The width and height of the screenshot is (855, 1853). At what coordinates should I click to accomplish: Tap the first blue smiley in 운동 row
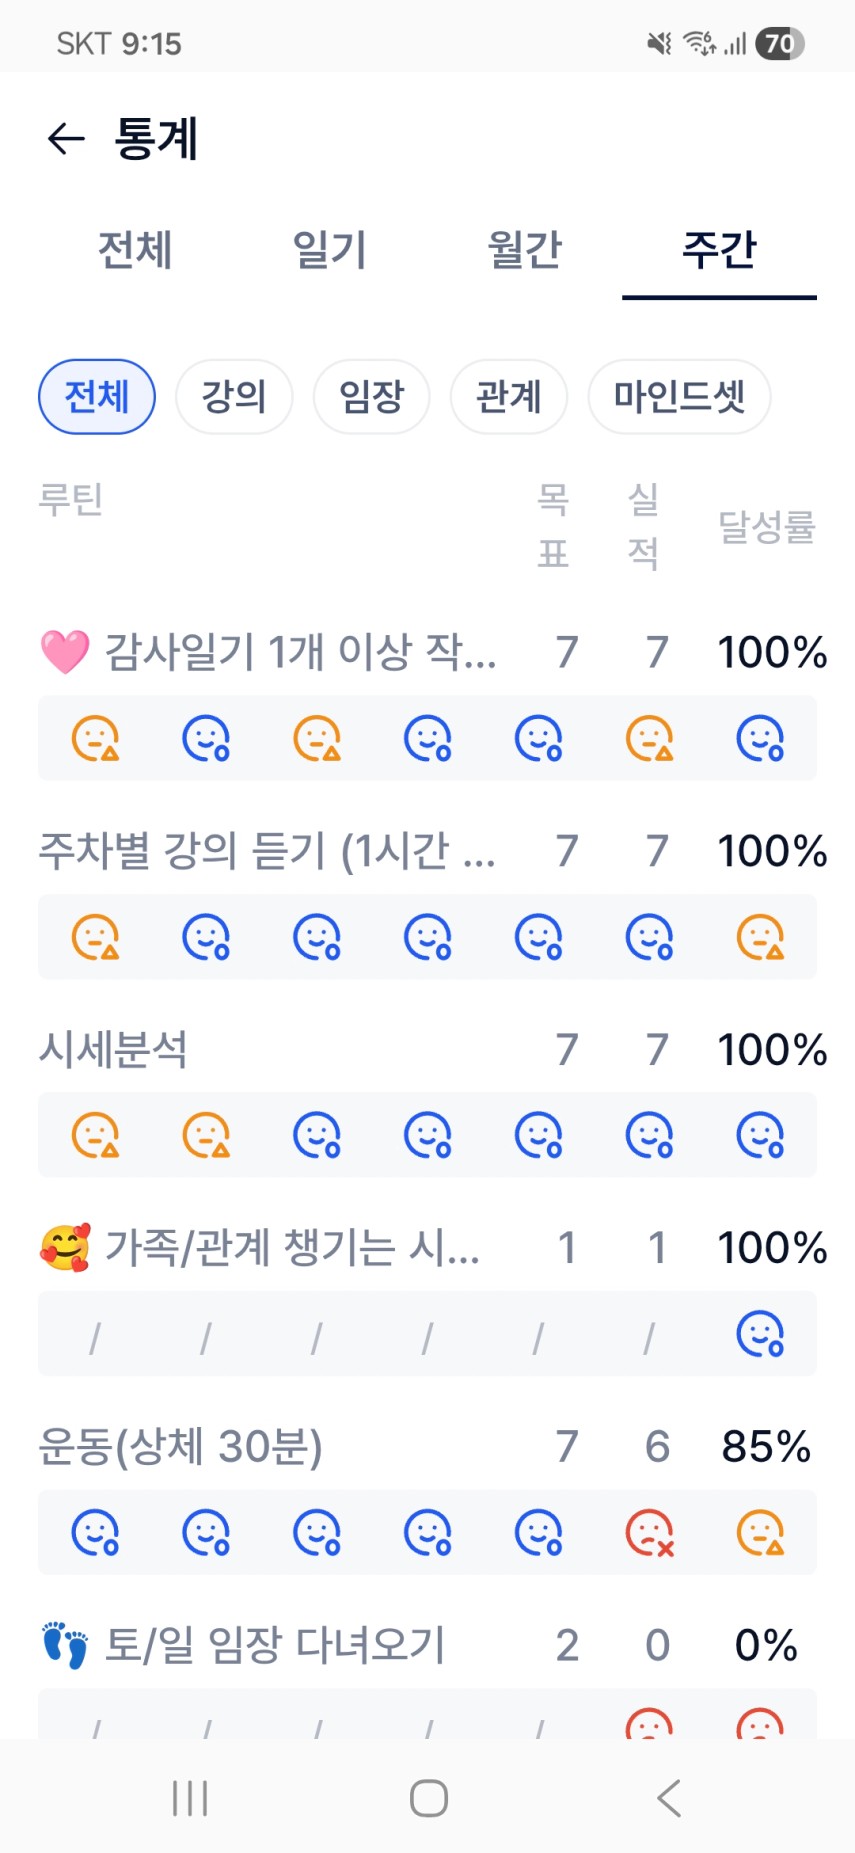tap(95, 1532)
